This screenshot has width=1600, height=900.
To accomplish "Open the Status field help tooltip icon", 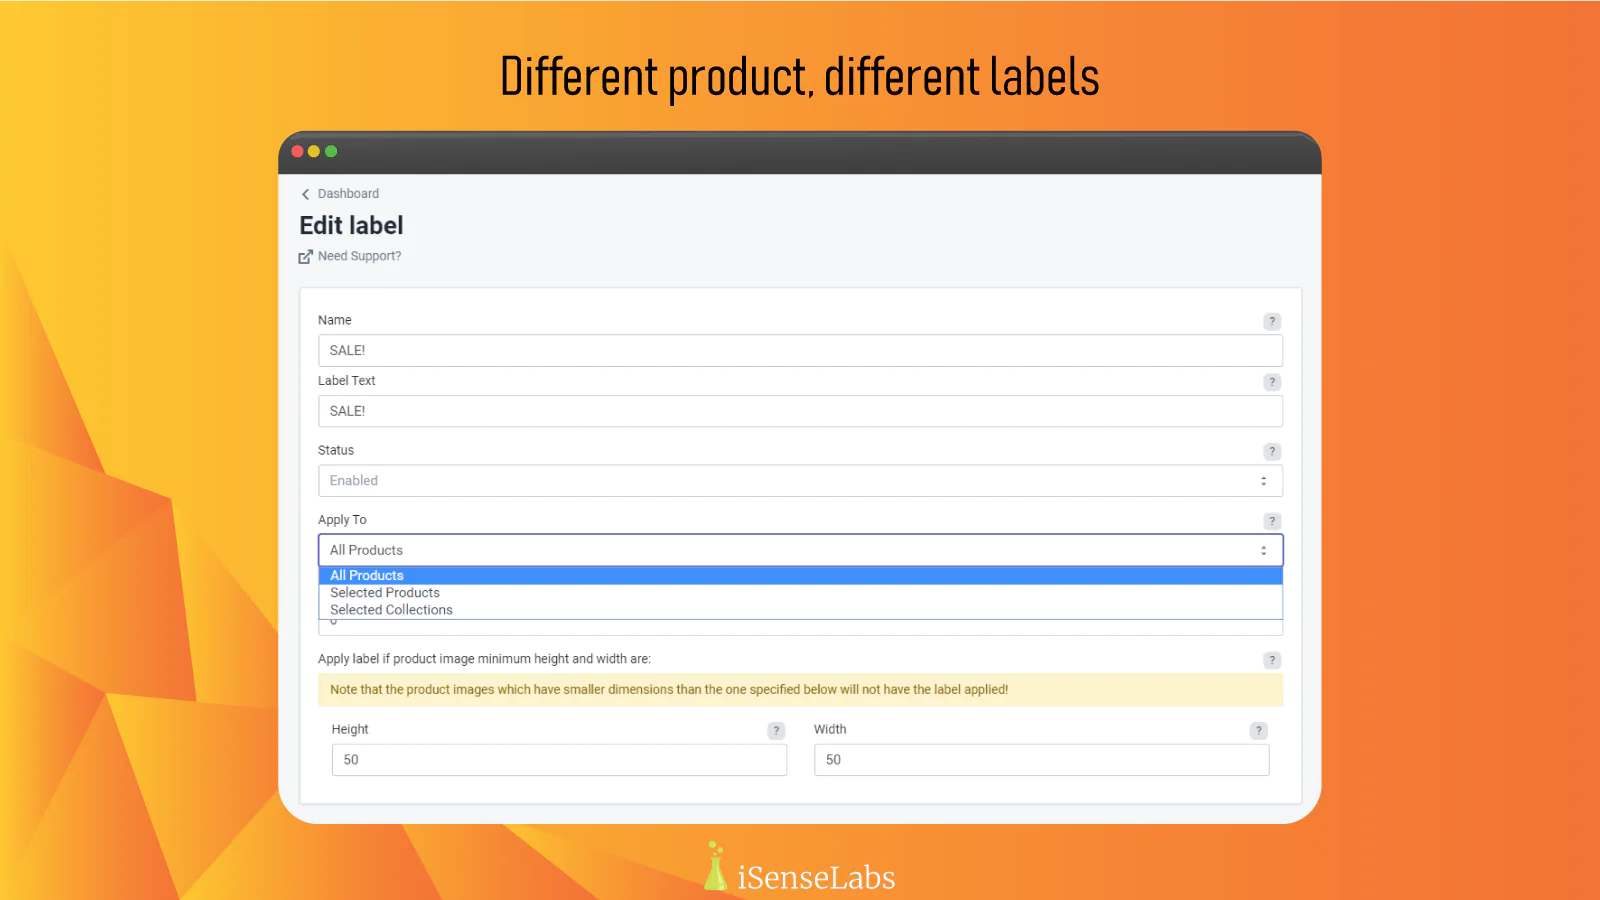I will pyautogui.click(x=1272, y=451).
